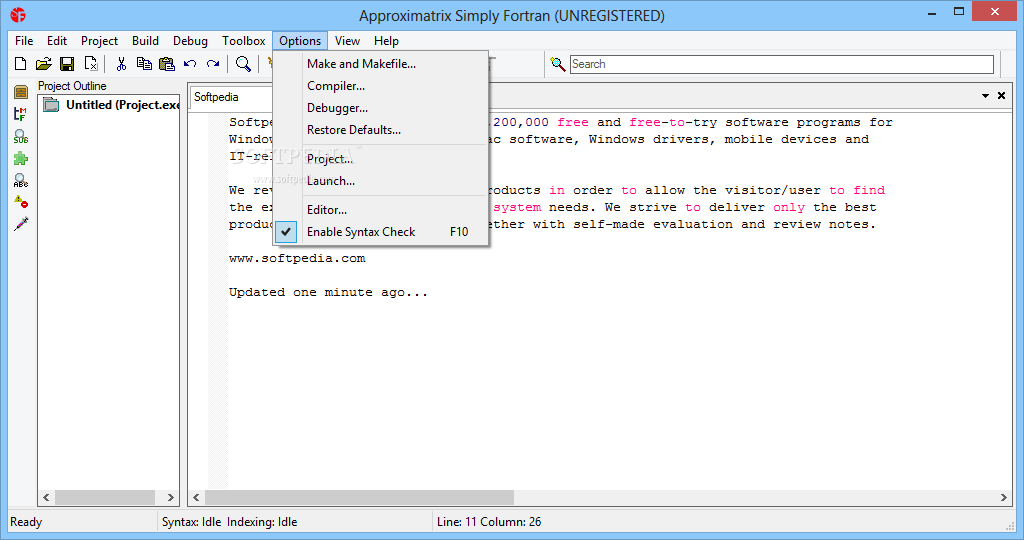Create a new file with the blank page icon
The image size is (1024, 540).
pyautogui.click(x=21, y=64)
